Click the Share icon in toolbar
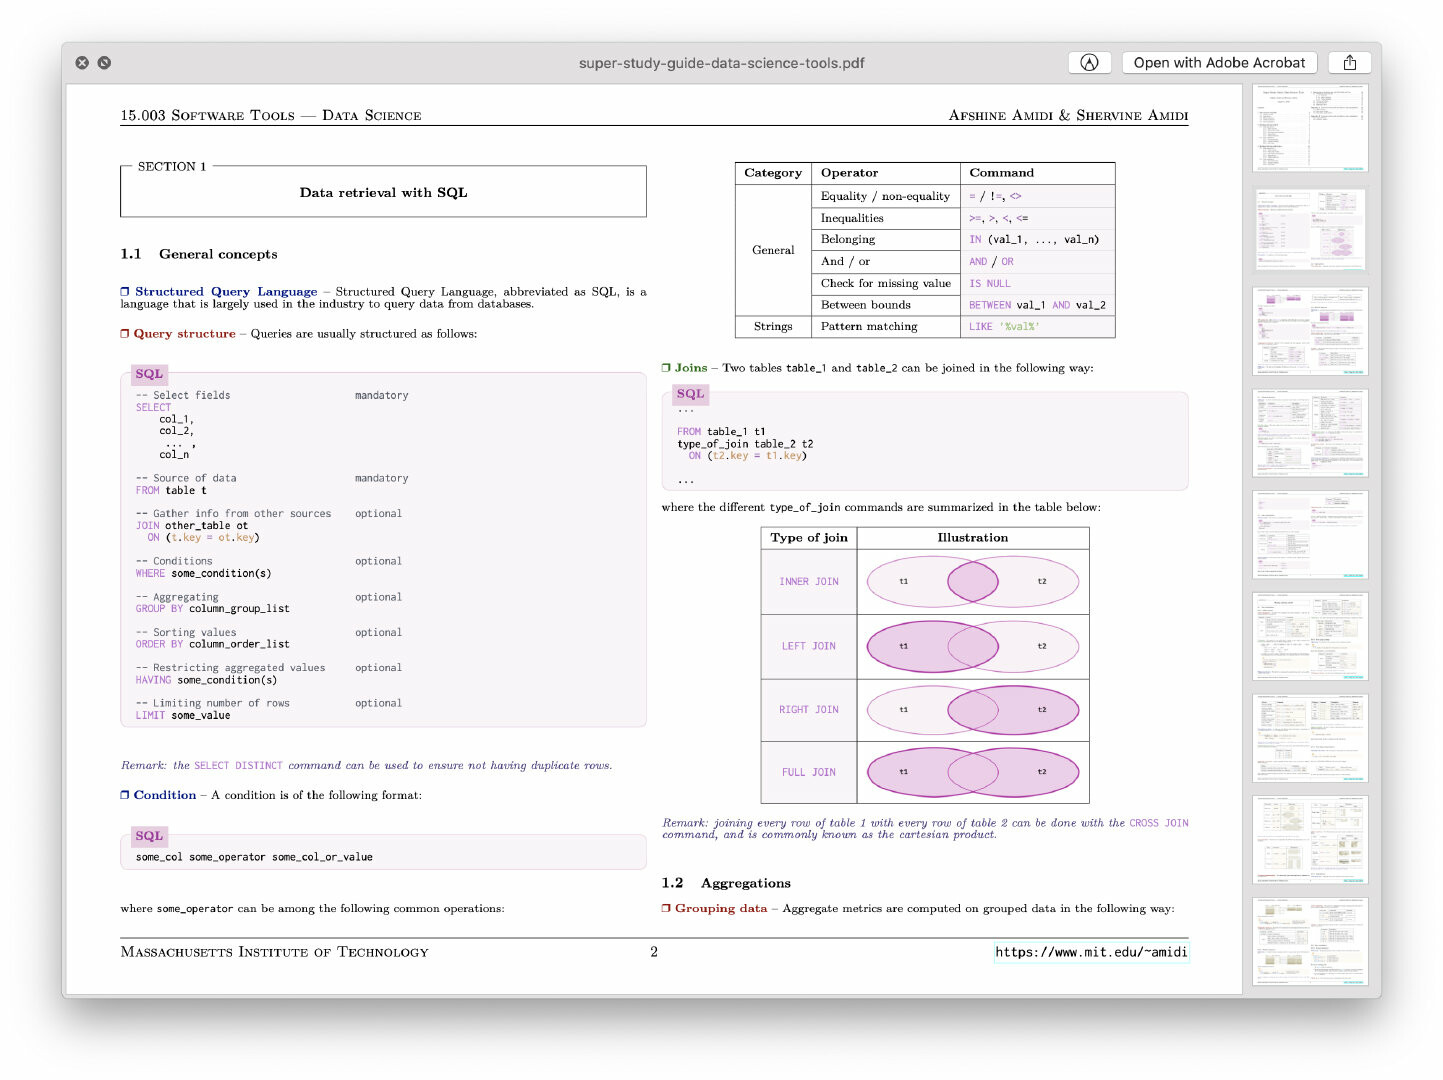 click(x=1350, y=63)
